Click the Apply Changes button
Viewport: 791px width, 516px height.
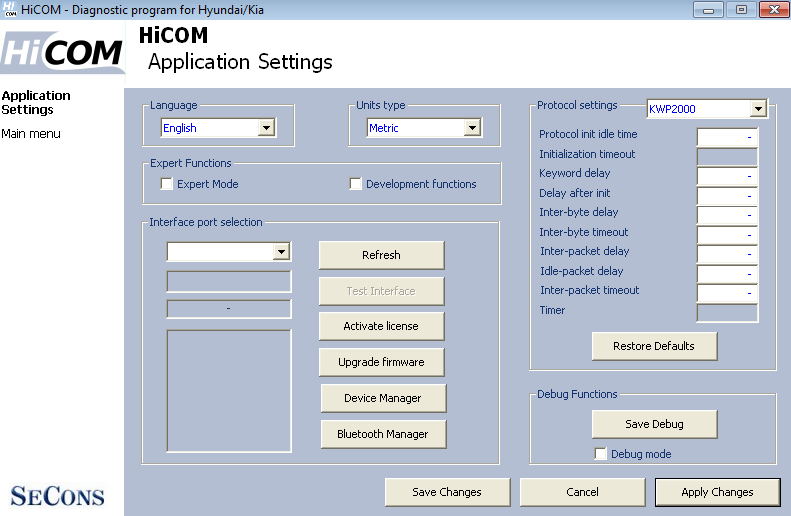click(x=717, y=492)
